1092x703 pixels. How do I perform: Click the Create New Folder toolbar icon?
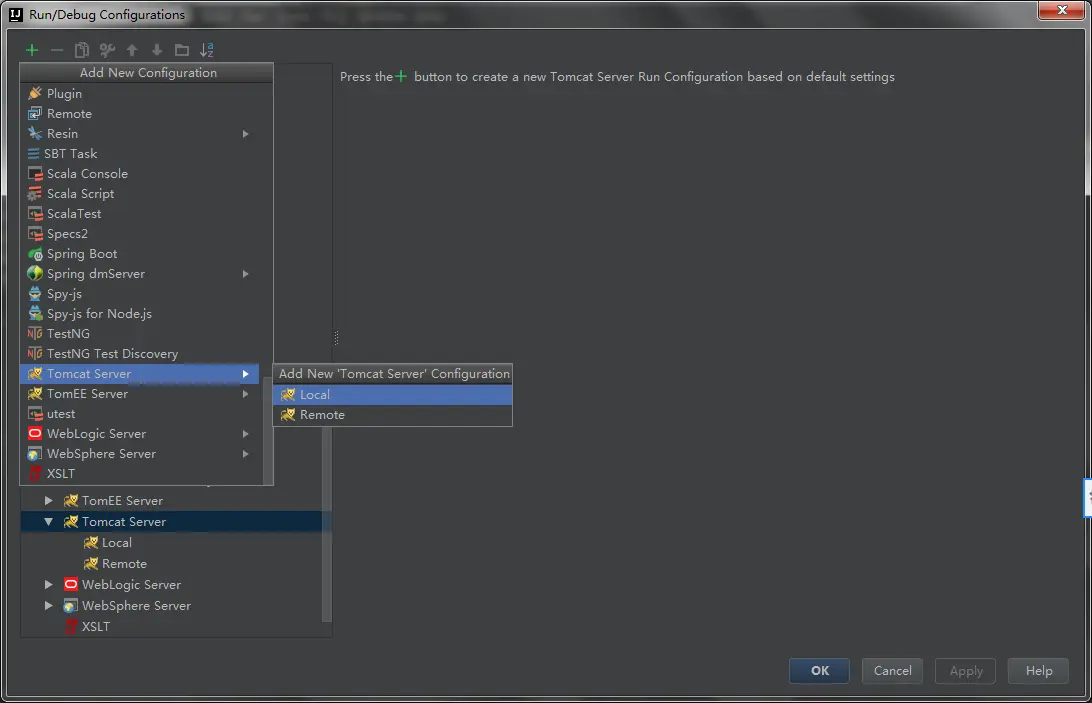182,49
